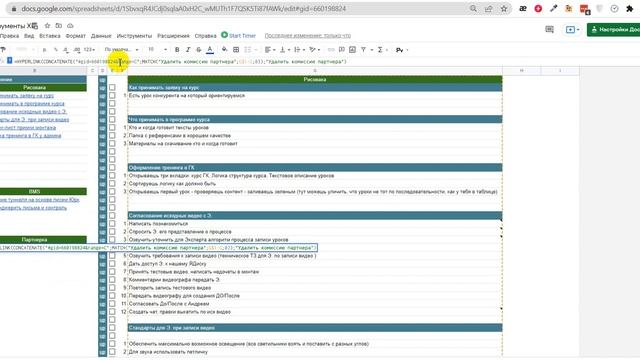Click the insert link icon
The width and height of the screenshot is (640, 360).
pyautogui.click(x=331, y=49)
